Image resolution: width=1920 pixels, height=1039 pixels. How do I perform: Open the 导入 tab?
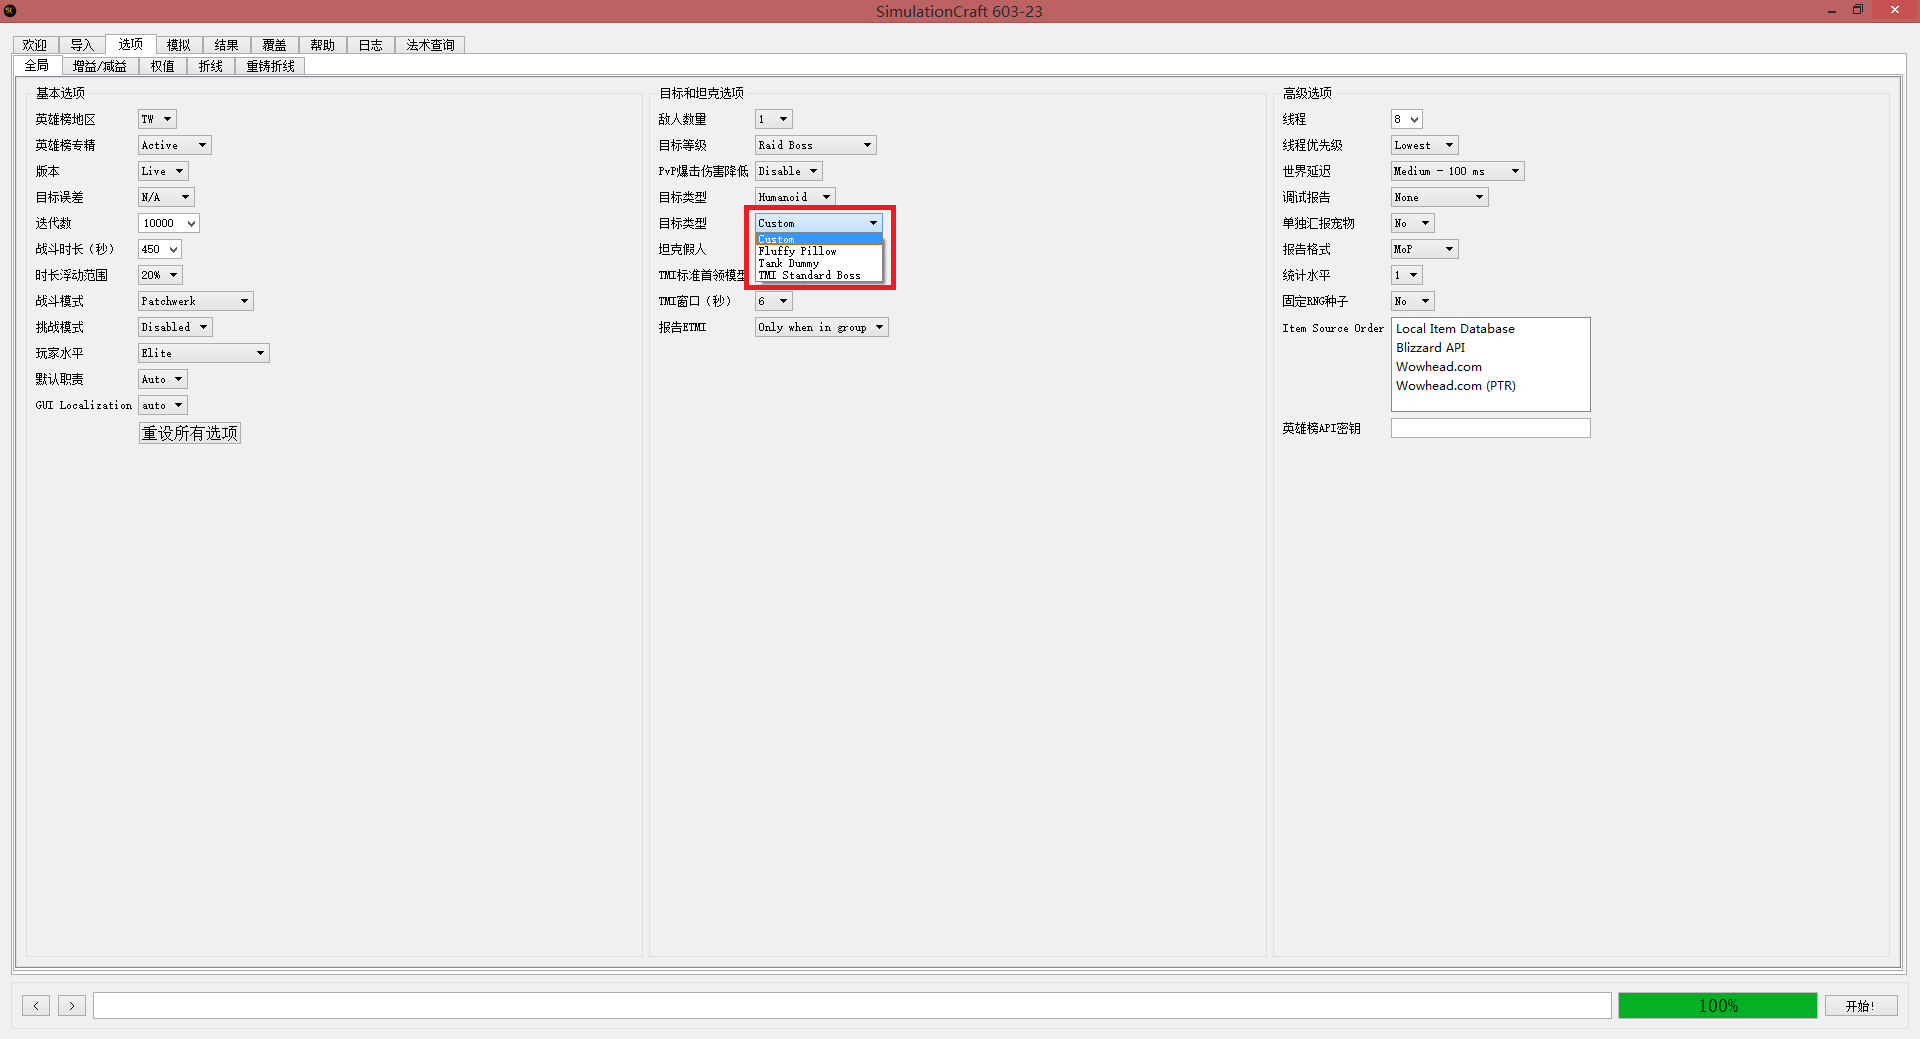click(x=82, y=45)
